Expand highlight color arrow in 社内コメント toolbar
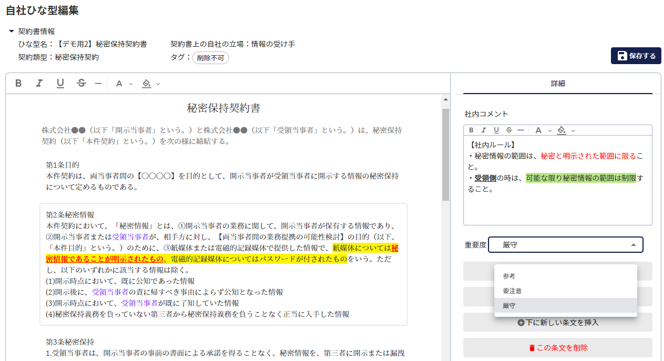Viewport: 664px width, 361px height. coord(573,131)
